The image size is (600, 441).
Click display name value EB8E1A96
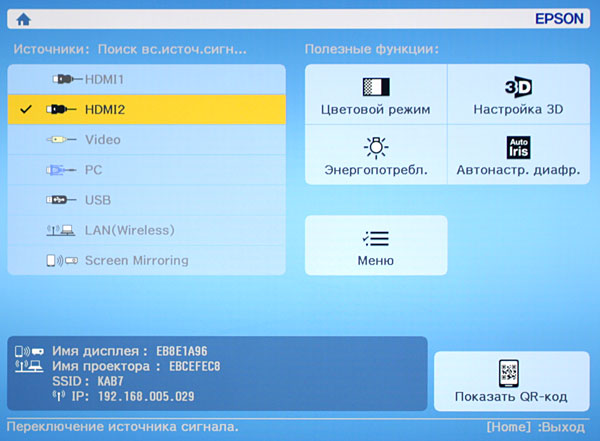point(182,351)
